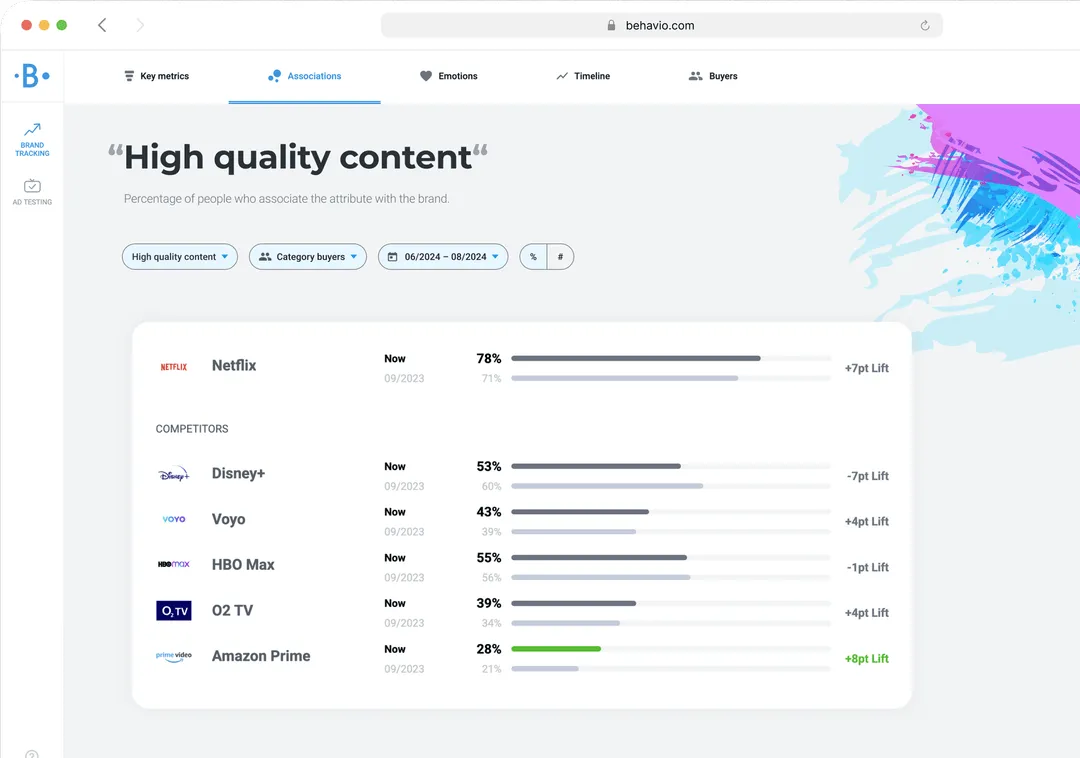Viewport: 1080px width, 758px height.
Task: Click the +7pt Lift label
Action: [x=866, y=368]
